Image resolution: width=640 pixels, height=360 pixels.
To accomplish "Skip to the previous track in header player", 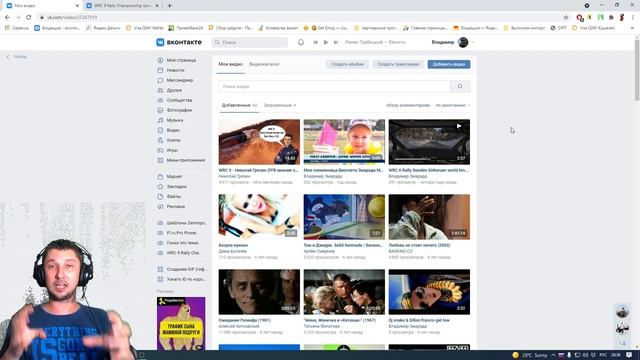I will (315, 42).
